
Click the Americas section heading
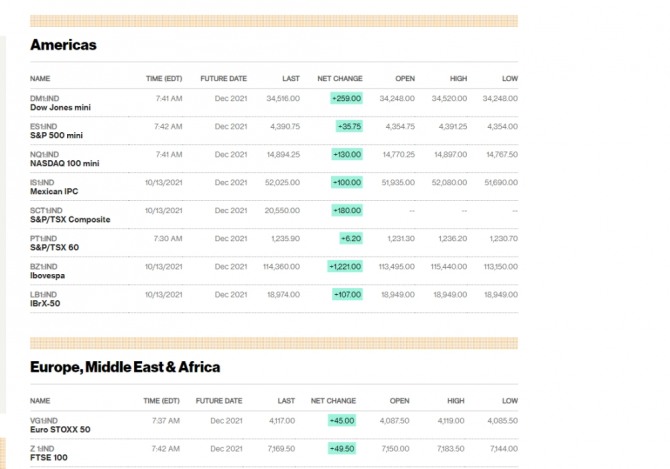coord(63,45)
